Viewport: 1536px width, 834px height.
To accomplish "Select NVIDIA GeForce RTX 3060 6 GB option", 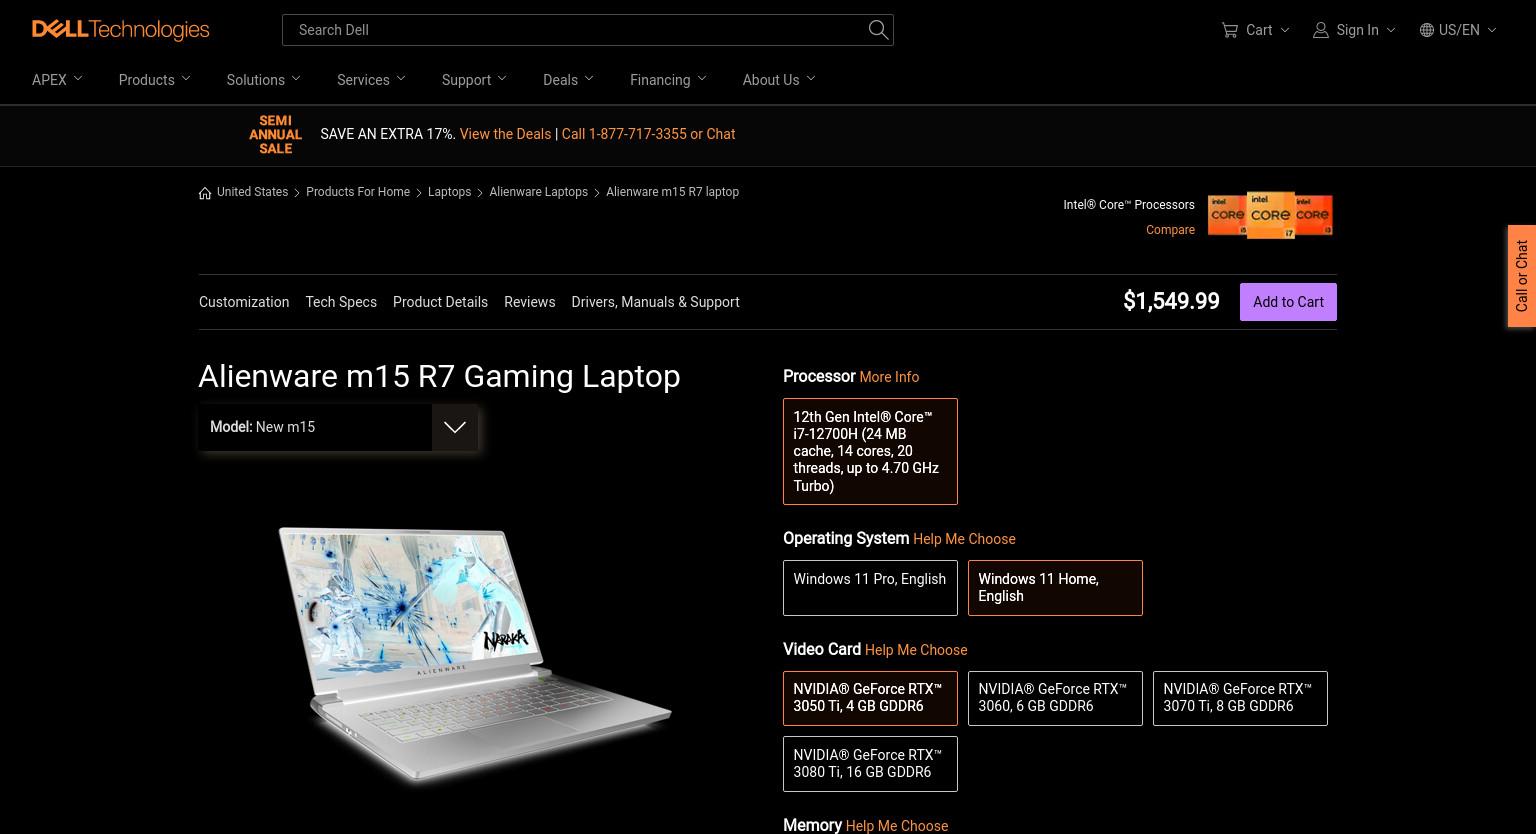I will click(1055, 698).
